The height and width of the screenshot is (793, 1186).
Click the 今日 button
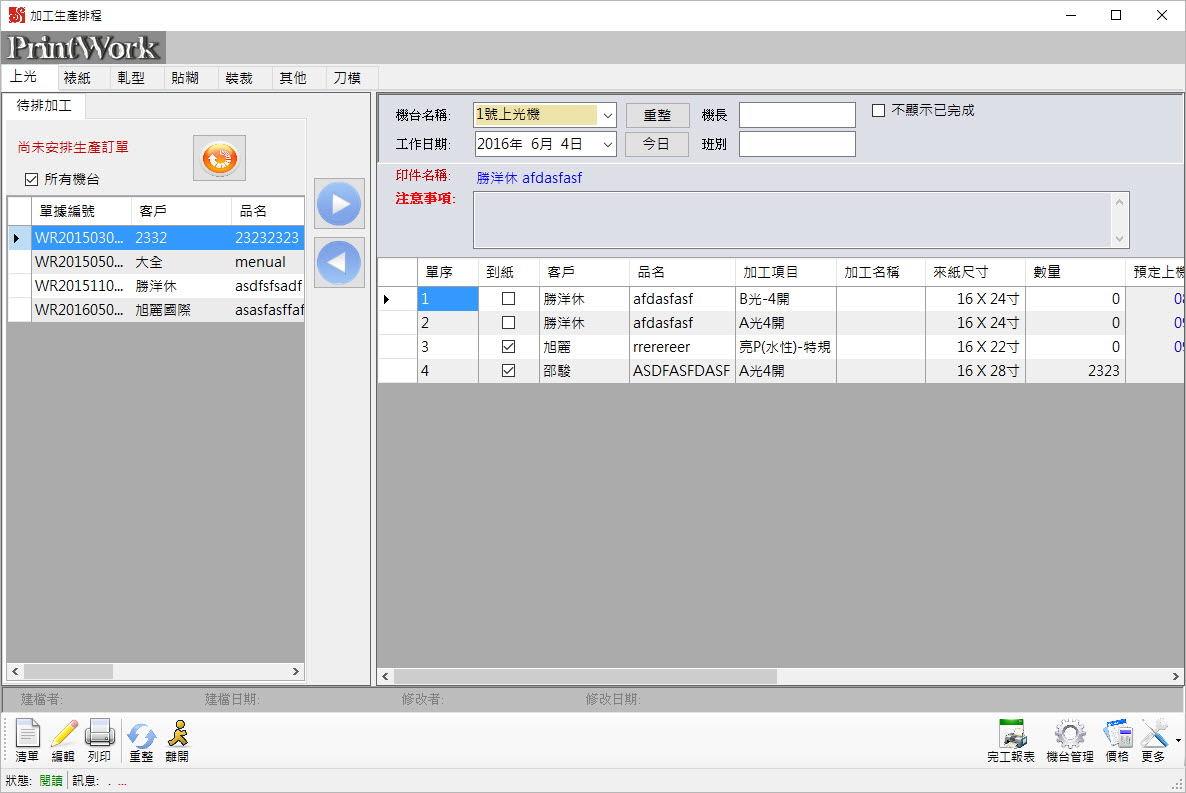(657, 144)
